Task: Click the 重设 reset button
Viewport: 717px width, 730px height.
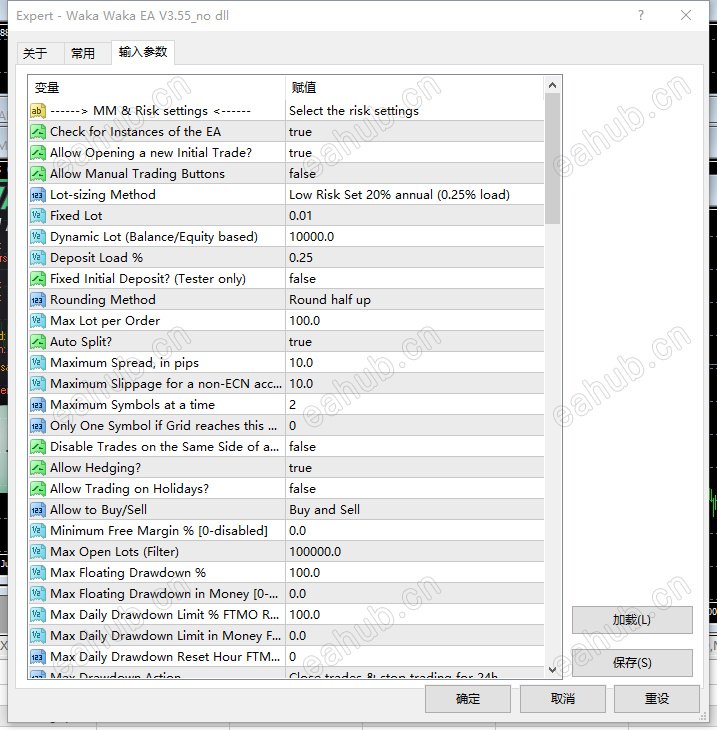Action: coord(656,698)
